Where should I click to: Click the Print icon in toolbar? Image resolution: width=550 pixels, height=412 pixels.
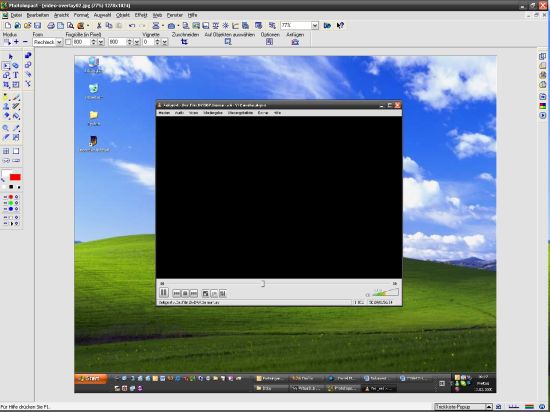click(51, 26)
